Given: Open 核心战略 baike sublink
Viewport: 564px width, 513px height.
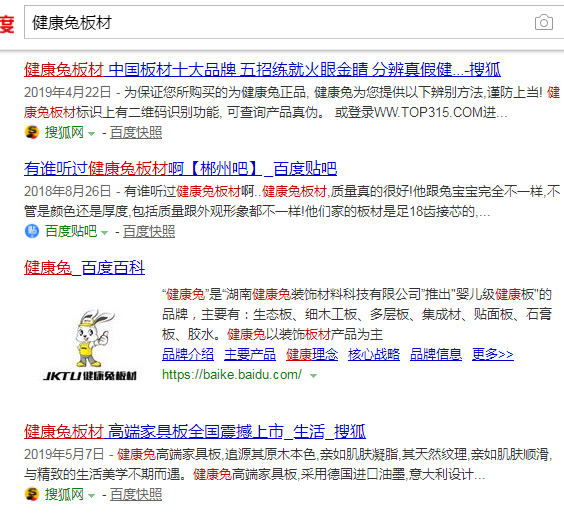Looking at the screenshot, I should coord(374,354).
